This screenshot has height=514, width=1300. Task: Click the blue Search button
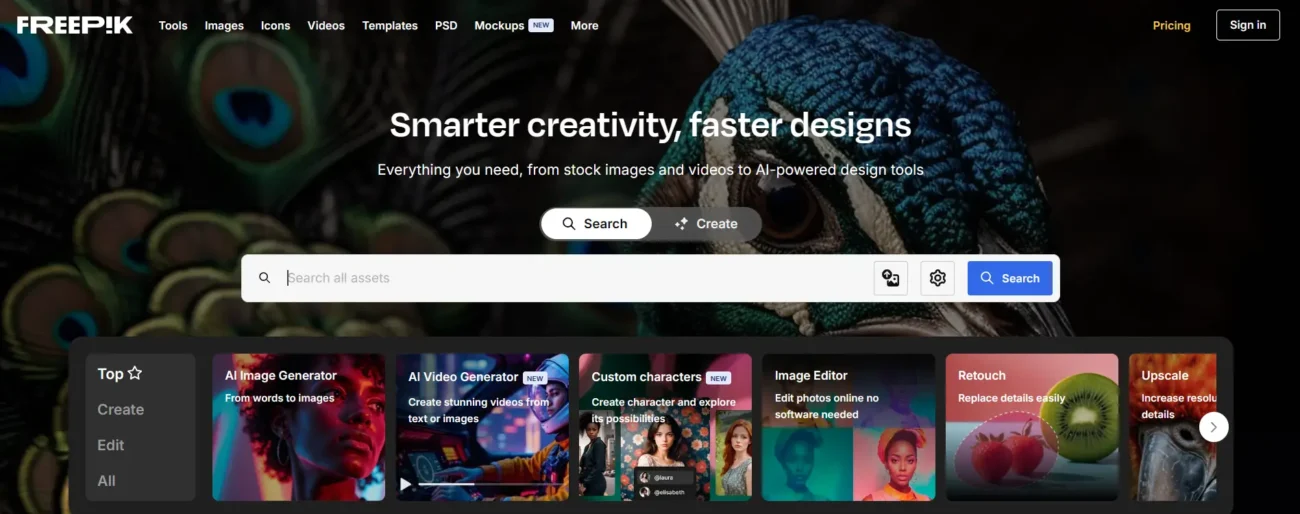coord(1010,278)
